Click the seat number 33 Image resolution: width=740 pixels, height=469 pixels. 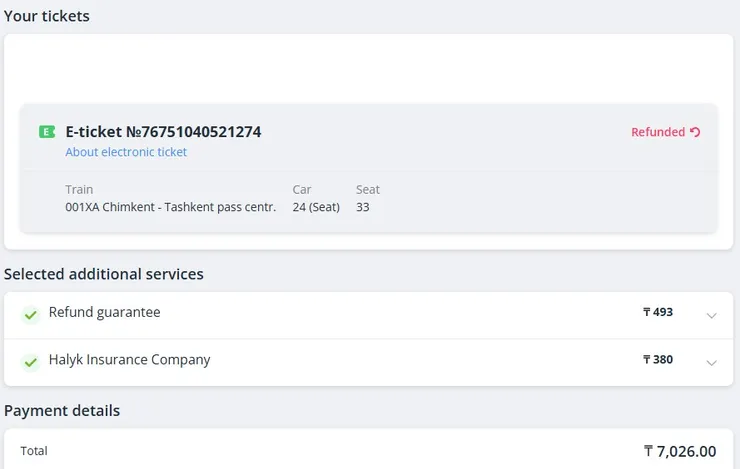363,207
